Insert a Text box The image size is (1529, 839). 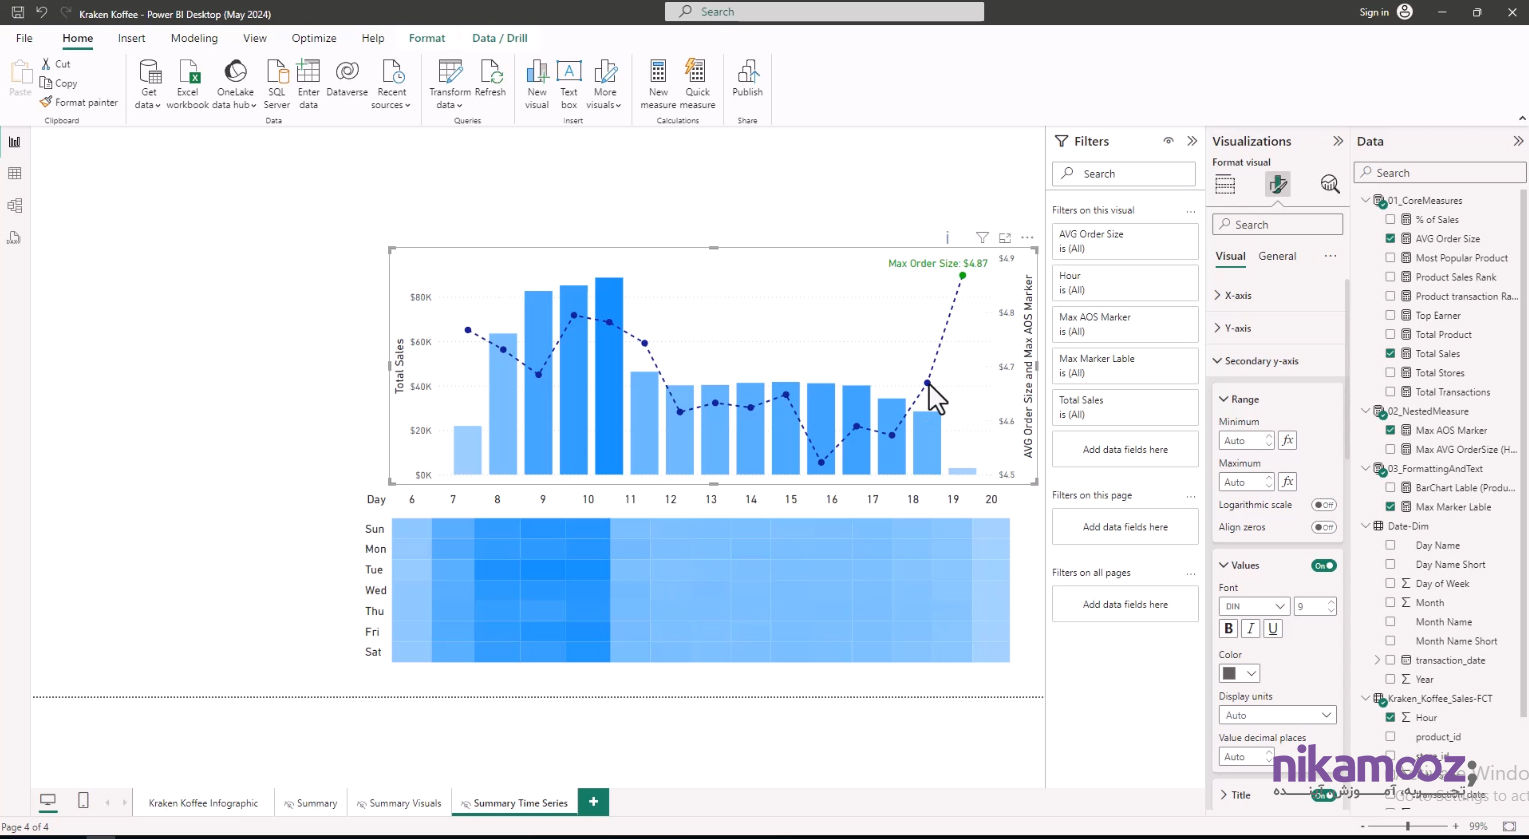[569, 84]
